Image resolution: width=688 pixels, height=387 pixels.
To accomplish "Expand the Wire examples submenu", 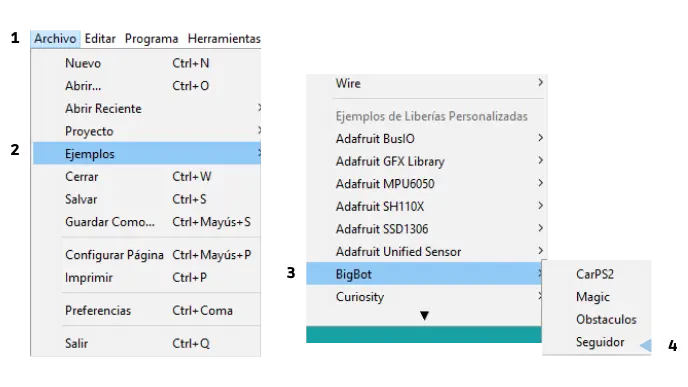I will click(426, 83).
